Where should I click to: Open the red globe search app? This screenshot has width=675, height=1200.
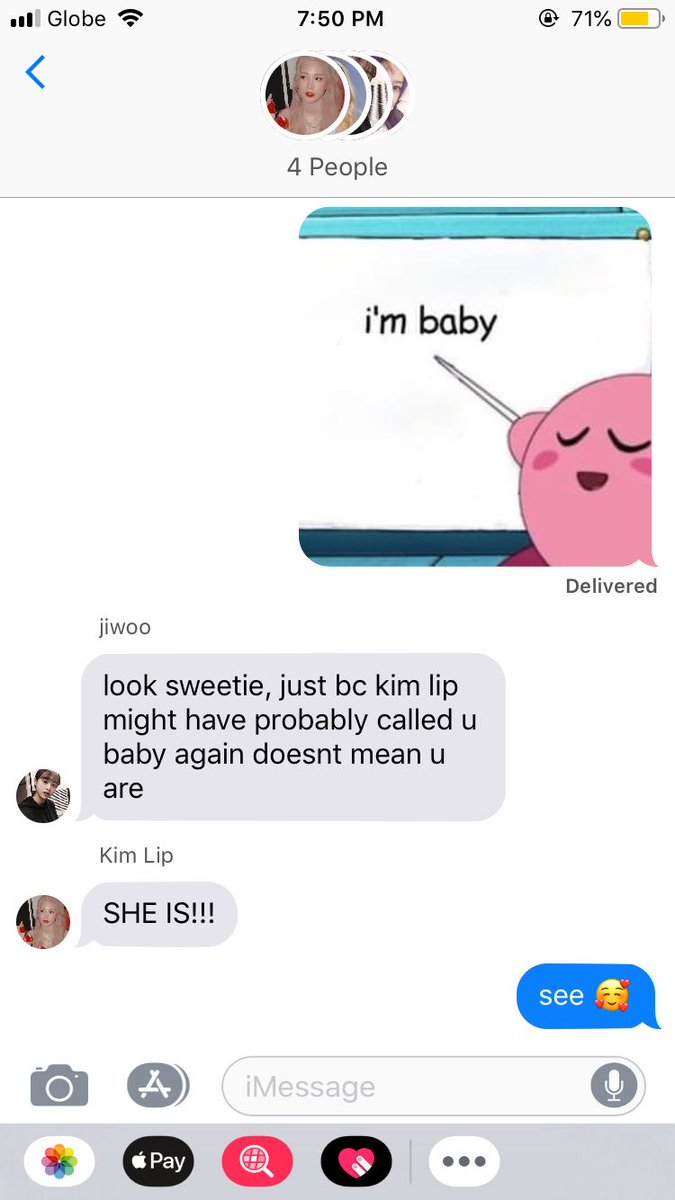(257, 1161)
